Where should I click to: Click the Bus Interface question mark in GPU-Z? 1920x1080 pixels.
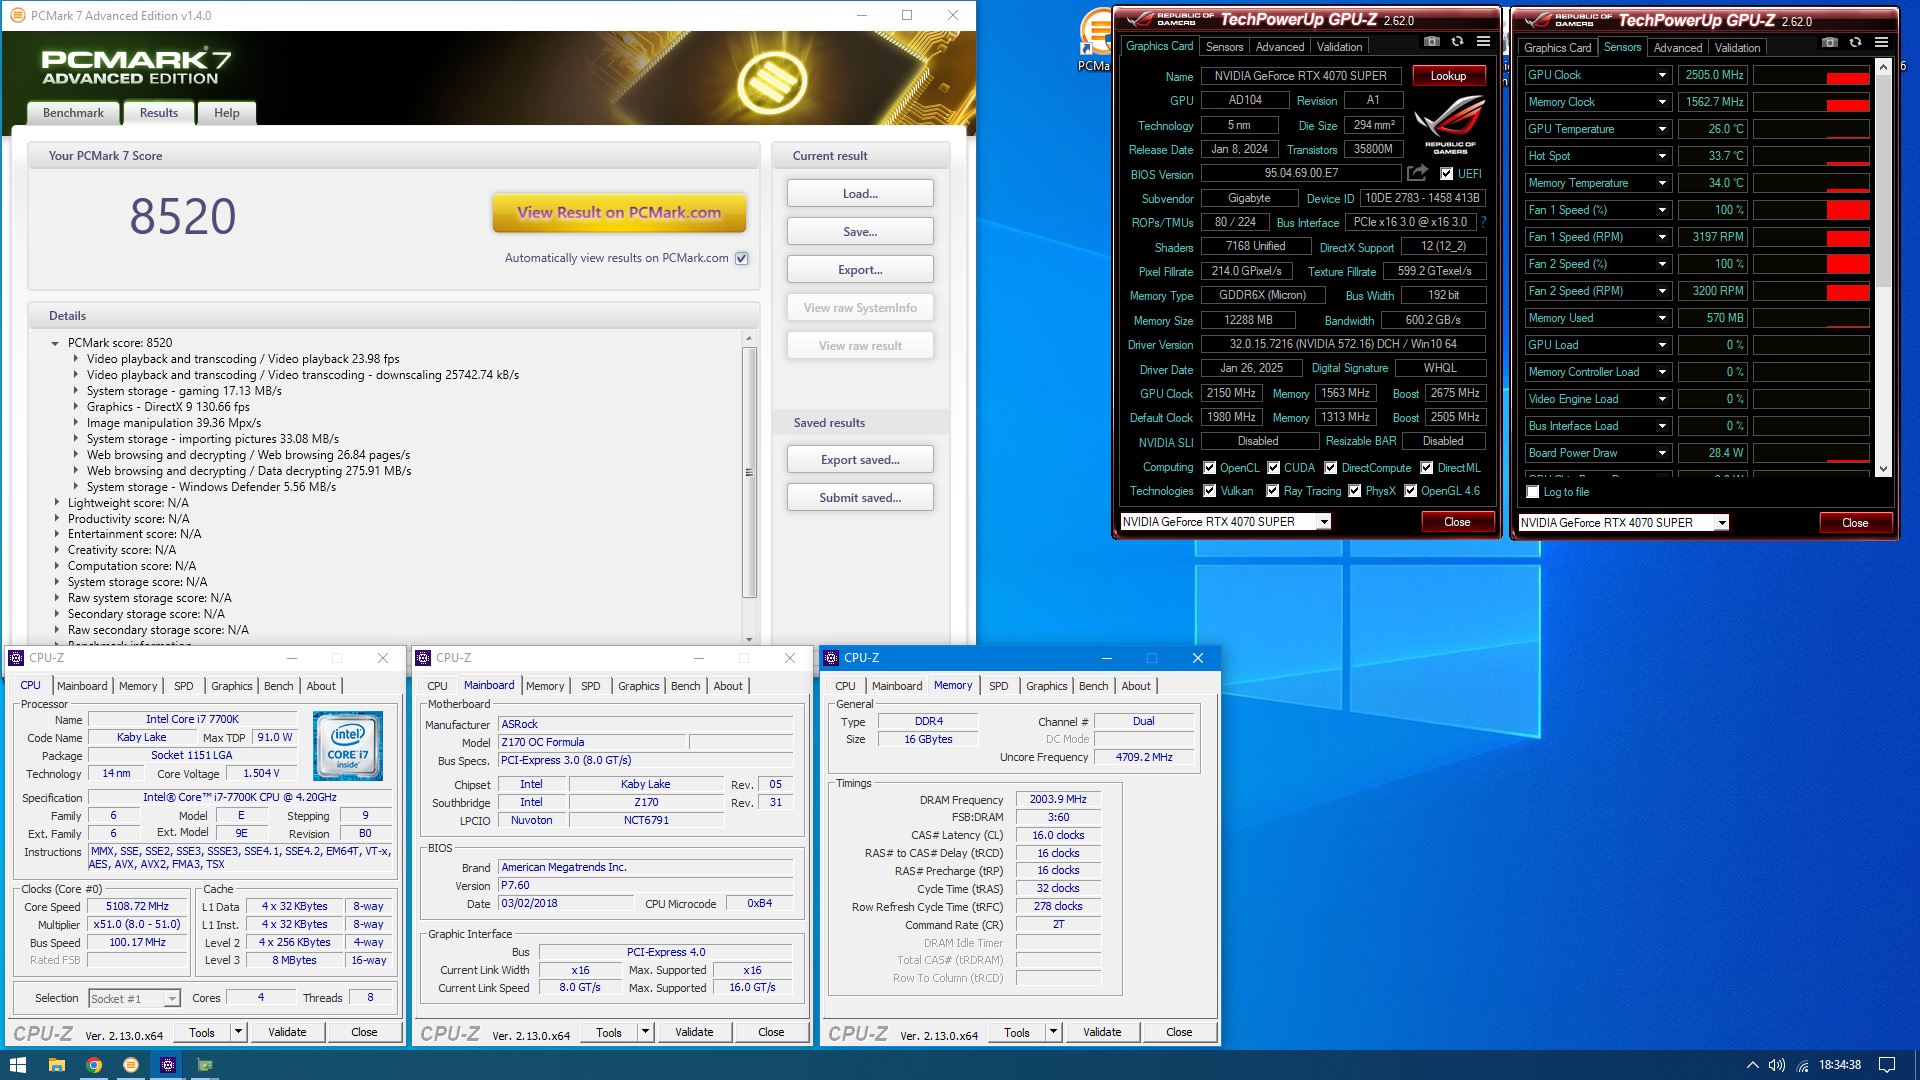point(1483,222)
